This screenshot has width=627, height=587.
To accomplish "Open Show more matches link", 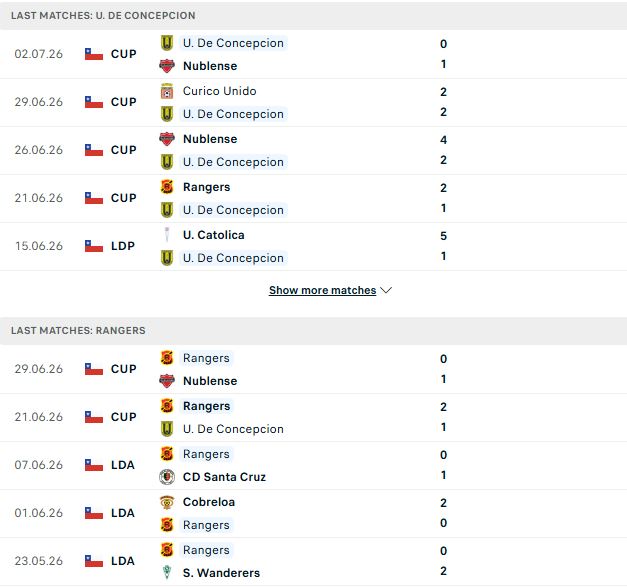I will (x=322, y=290).
